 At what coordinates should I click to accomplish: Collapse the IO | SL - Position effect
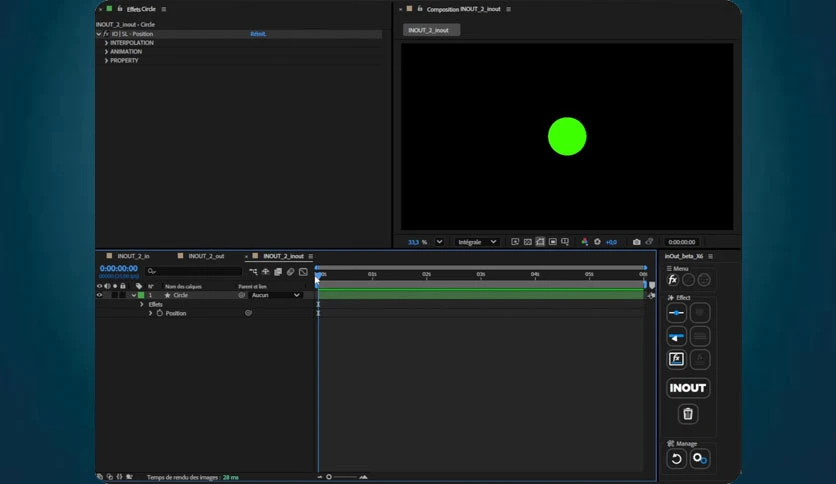pos(99,34)
